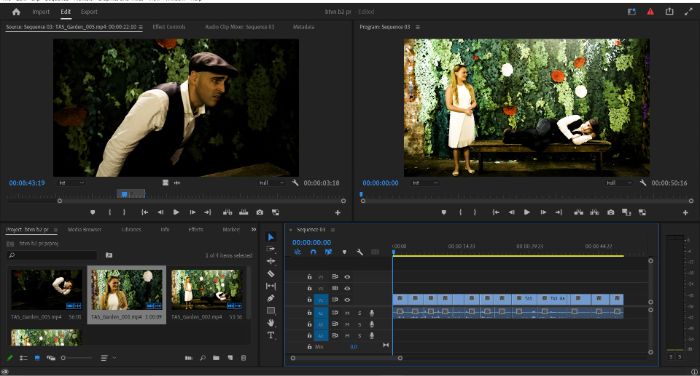Open Source monitor button editor plus
The image size is (700, 376).
[x=338, y=213]
